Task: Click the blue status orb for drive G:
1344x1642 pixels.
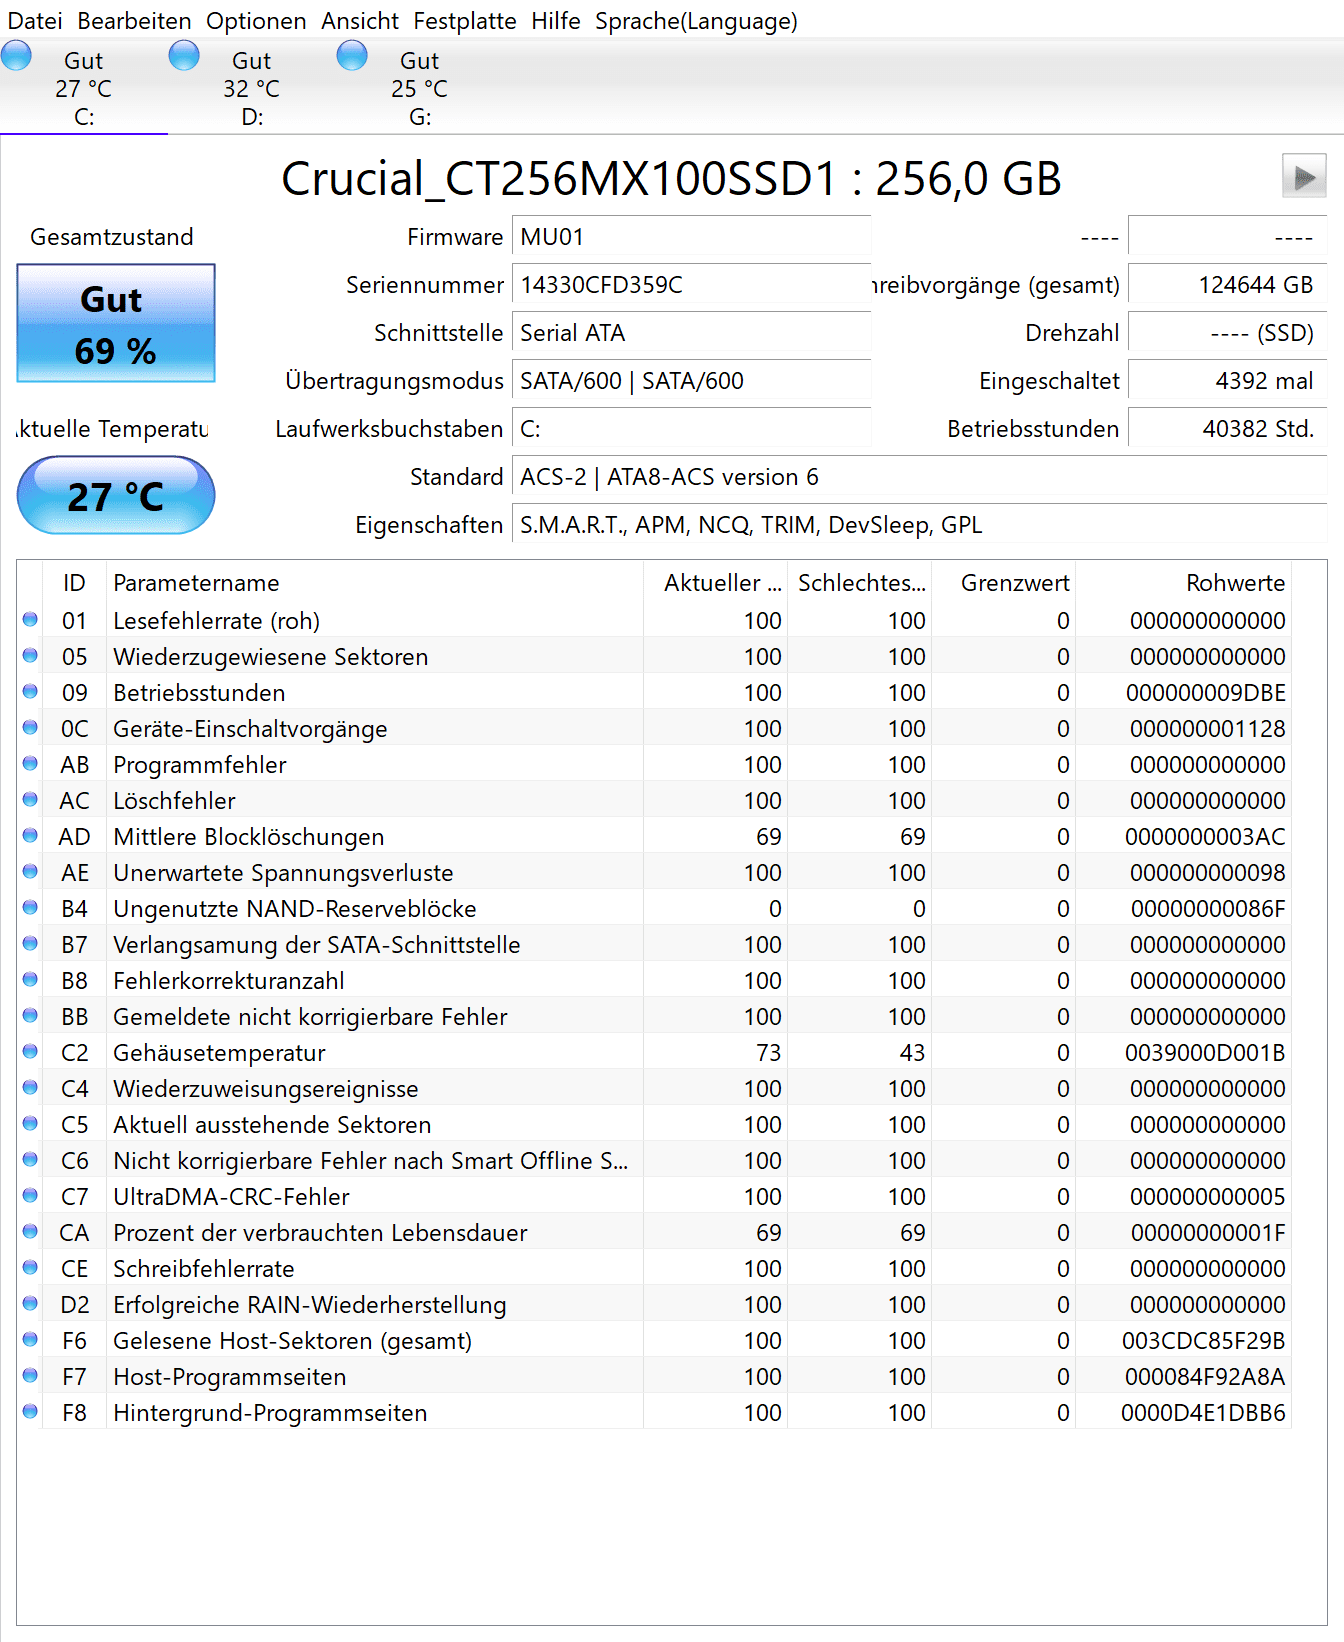Action: coord(352,56)
